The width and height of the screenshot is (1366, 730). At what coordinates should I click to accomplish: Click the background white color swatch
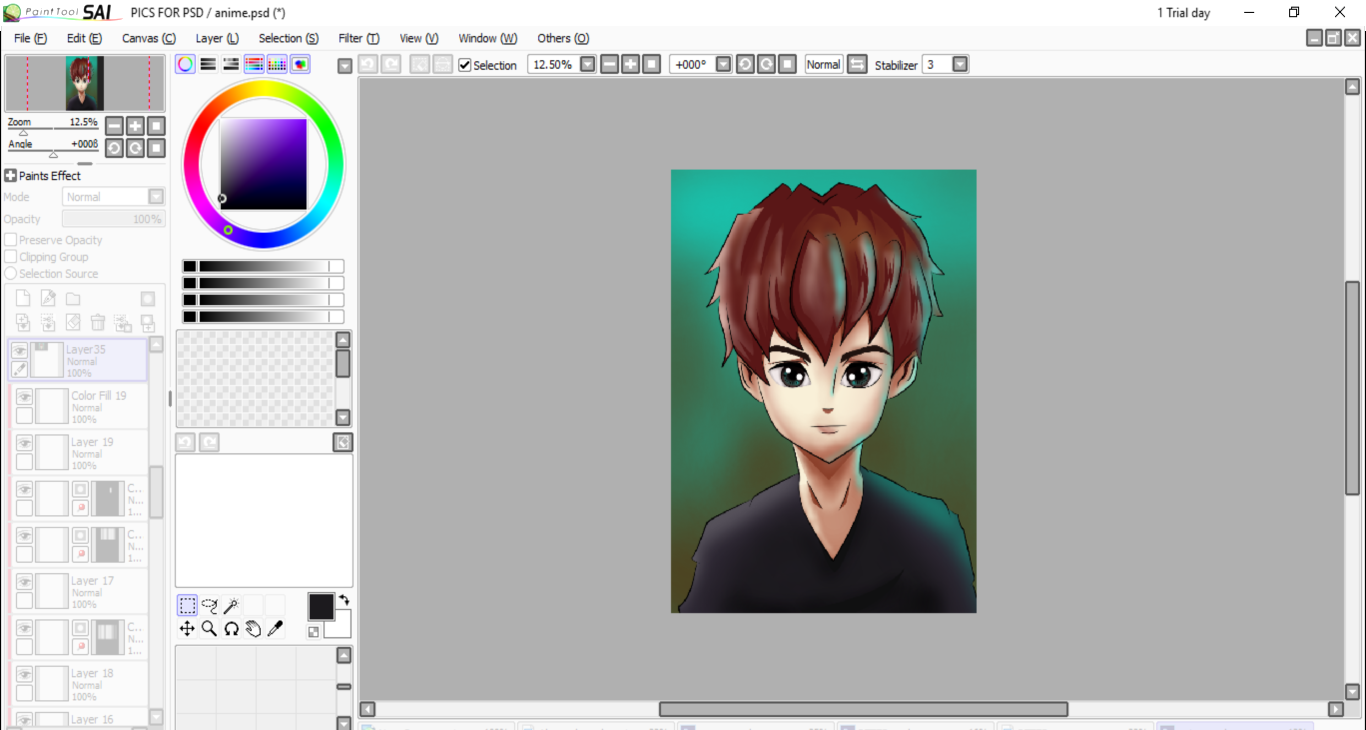coord(343,628)
